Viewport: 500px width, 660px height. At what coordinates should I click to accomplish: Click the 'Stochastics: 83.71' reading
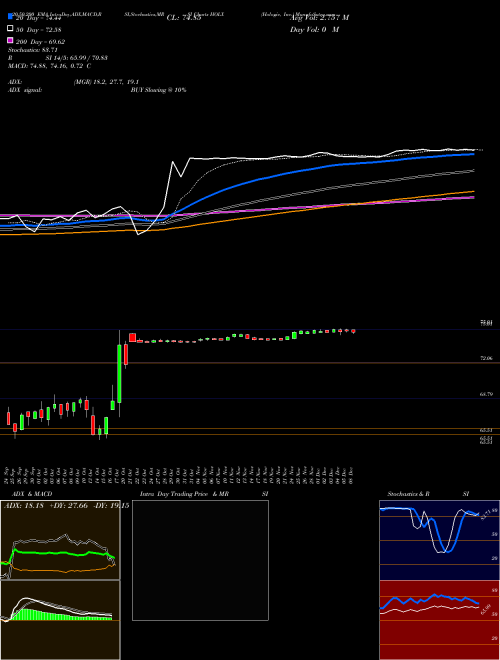pos(32,50)
